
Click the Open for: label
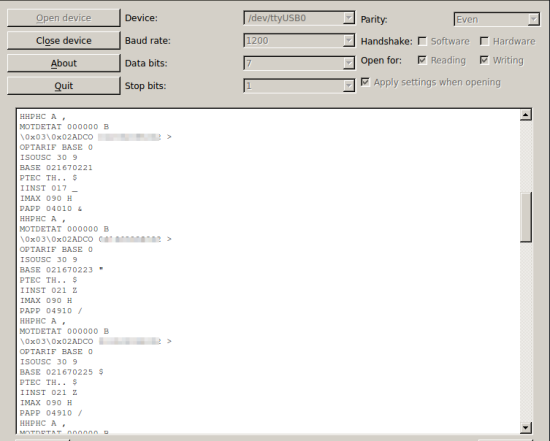point(381,60)
